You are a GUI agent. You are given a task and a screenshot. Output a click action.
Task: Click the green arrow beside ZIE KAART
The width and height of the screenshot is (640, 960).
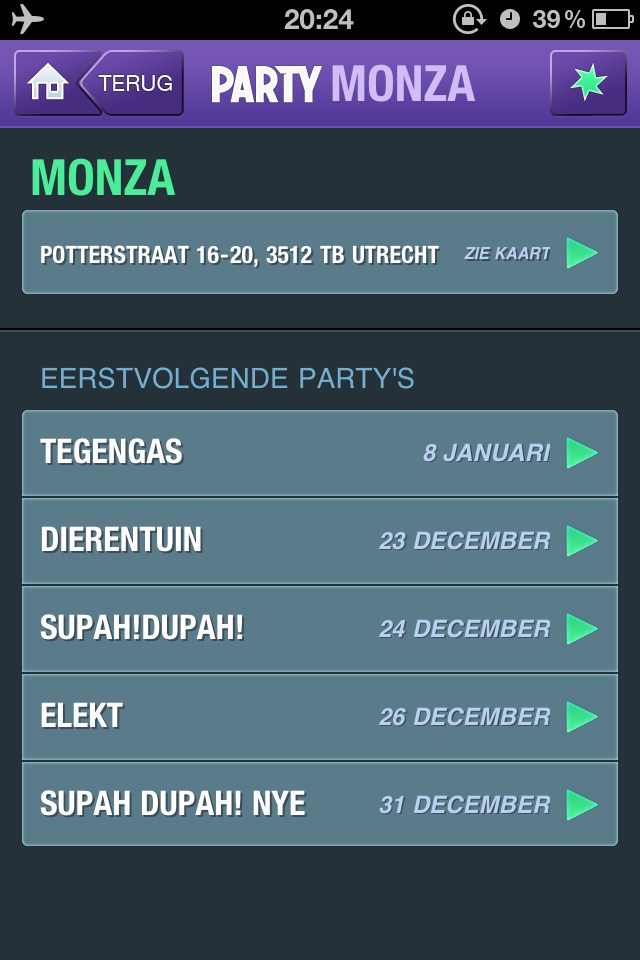[x=582, y=253]
